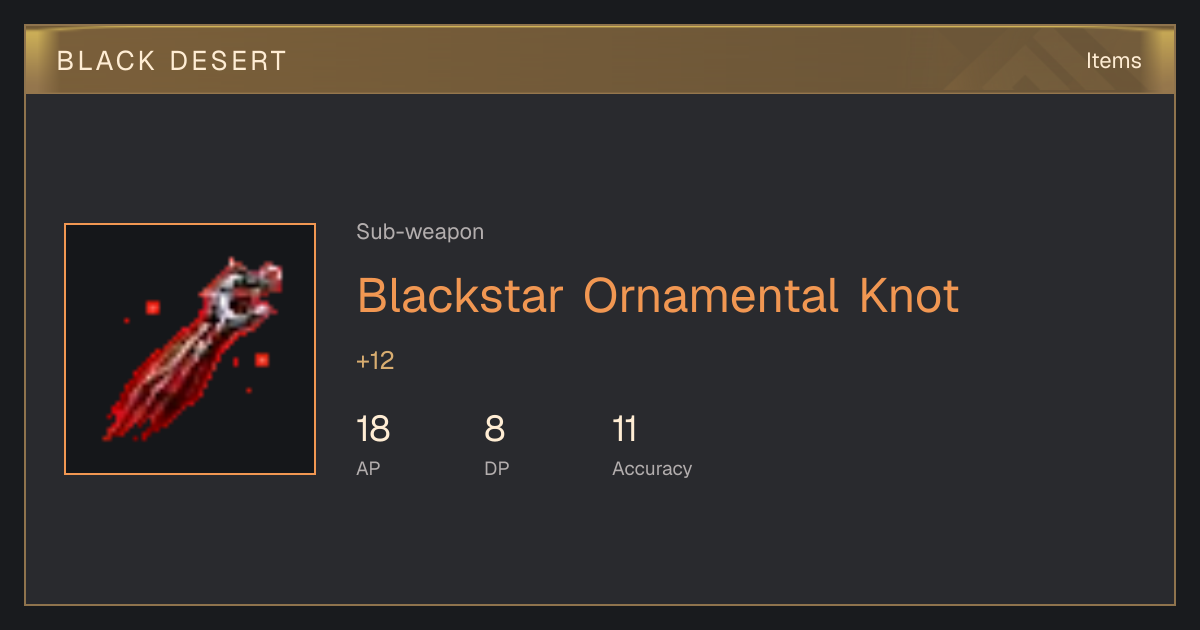Click the AP stat label
Image resolution: width=1200 pixels, height=630 pixels.
click(x=368, y=468)
